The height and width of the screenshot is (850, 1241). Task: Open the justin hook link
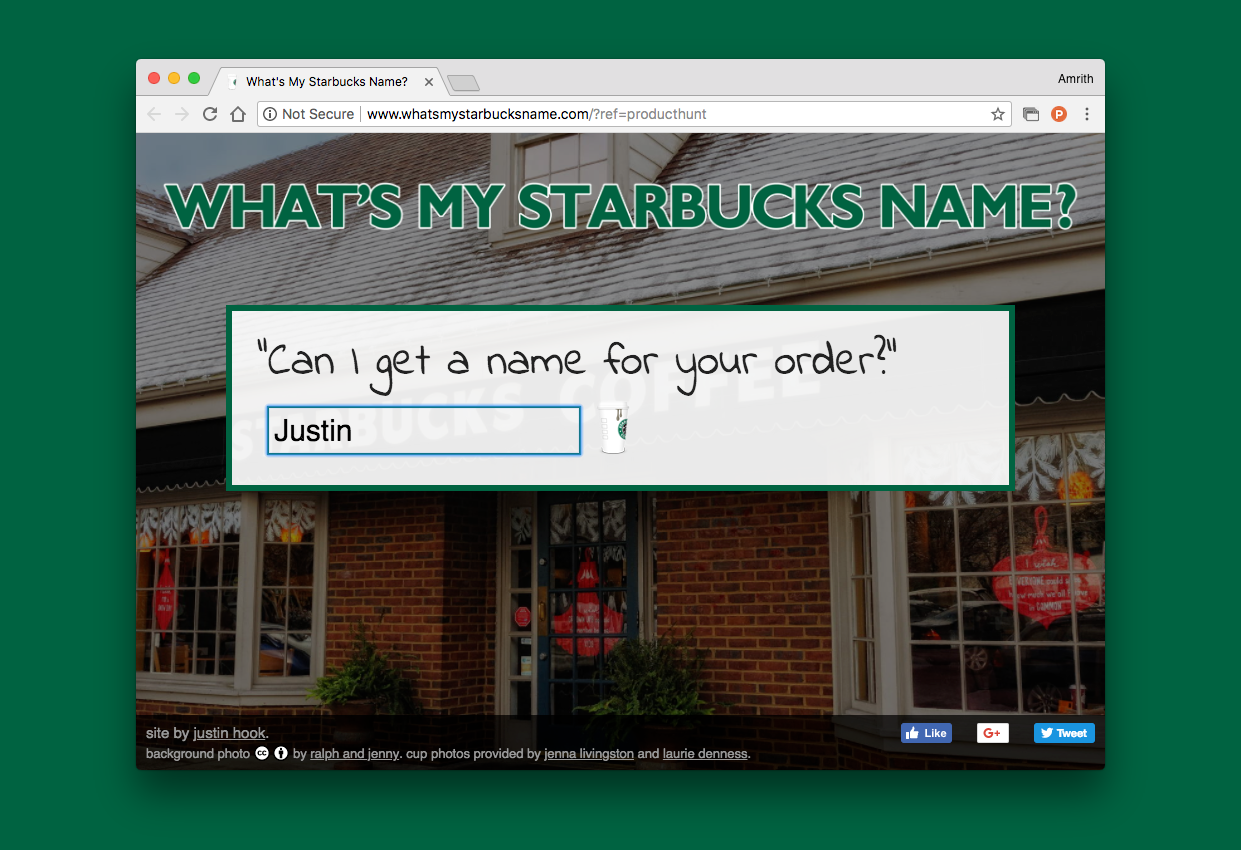click(228, 732)
